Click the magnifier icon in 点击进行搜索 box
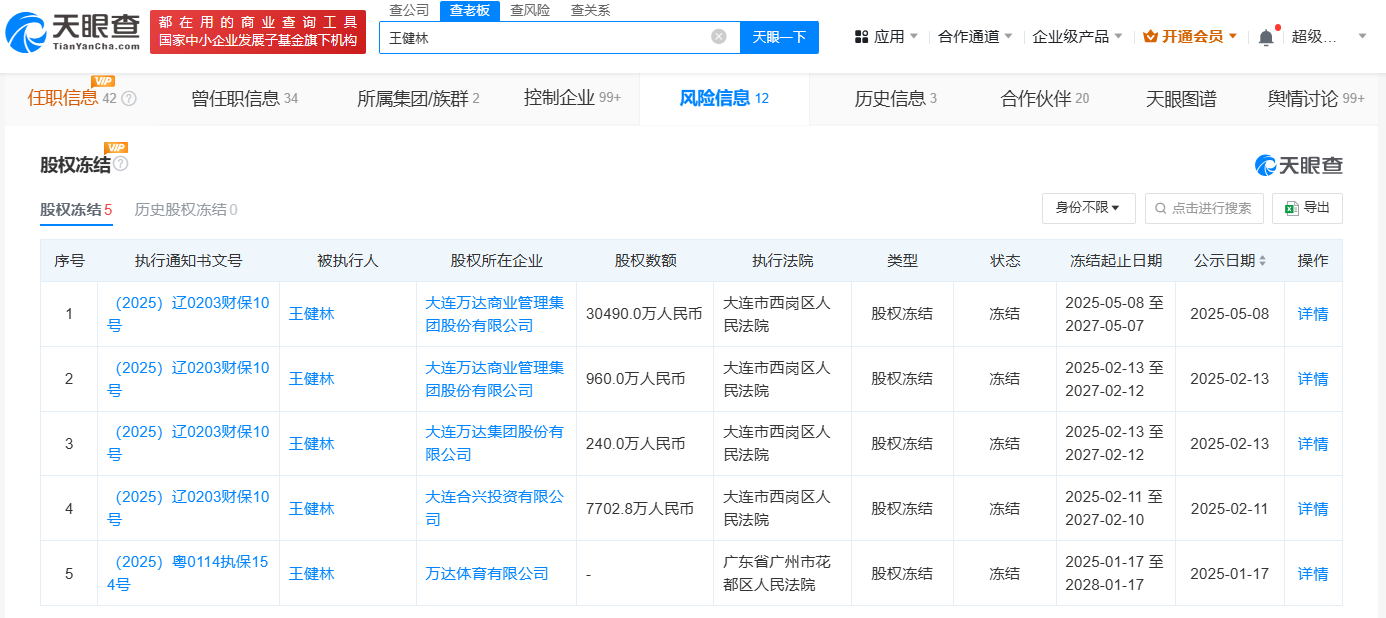Viewport: 1386px width, 618px height. click(1158, 208)
